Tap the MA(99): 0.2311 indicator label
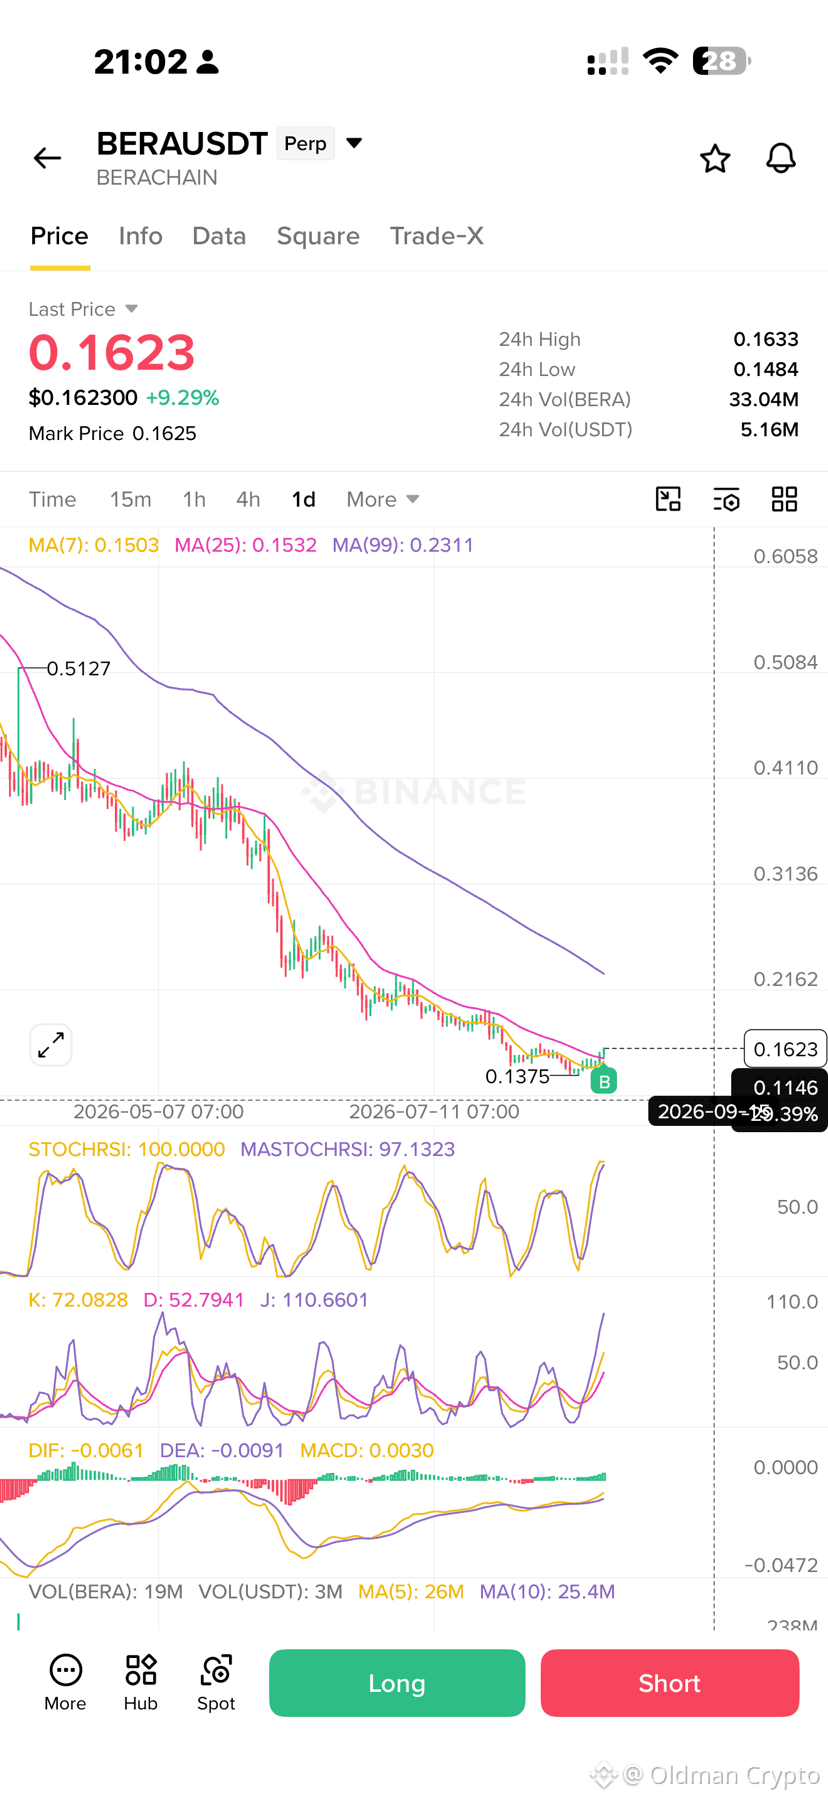 tap(403, 545)
